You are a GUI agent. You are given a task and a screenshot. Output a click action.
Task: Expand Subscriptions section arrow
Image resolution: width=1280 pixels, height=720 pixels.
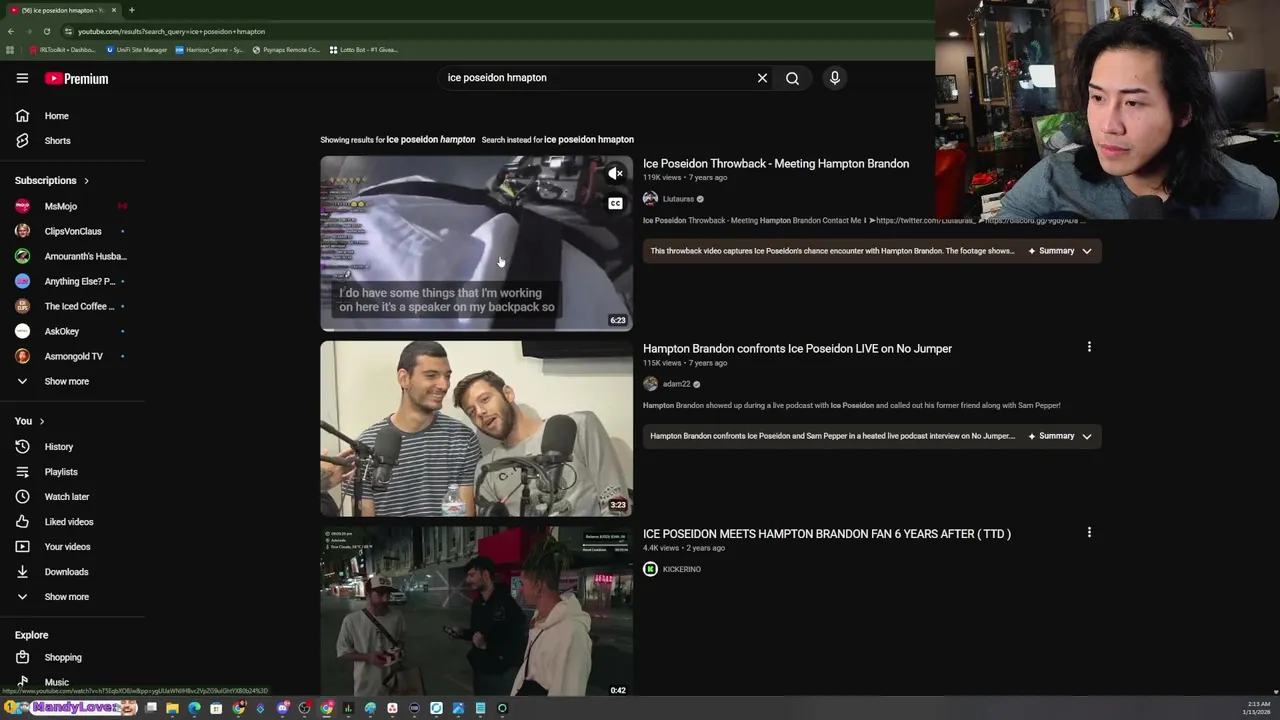pos(86,181)
